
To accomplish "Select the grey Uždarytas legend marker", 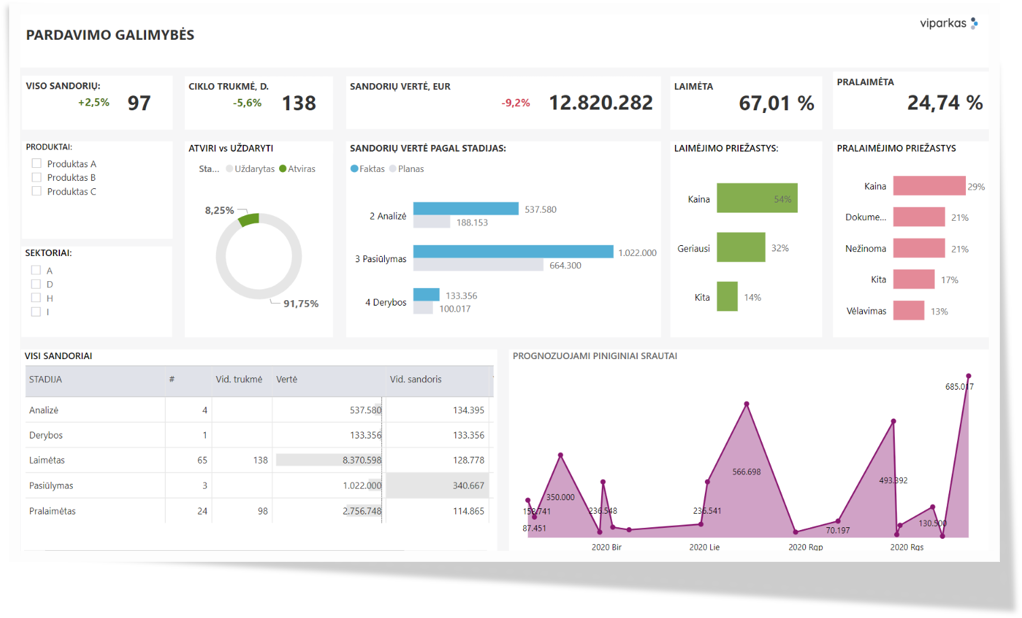I will pos(230,169).
